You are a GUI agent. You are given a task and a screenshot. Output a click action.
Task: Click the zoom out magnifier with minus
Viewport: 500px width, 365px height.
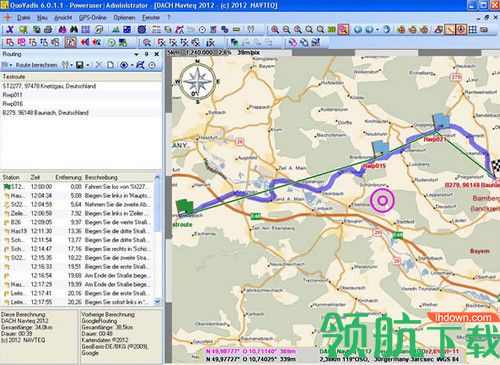286,30
